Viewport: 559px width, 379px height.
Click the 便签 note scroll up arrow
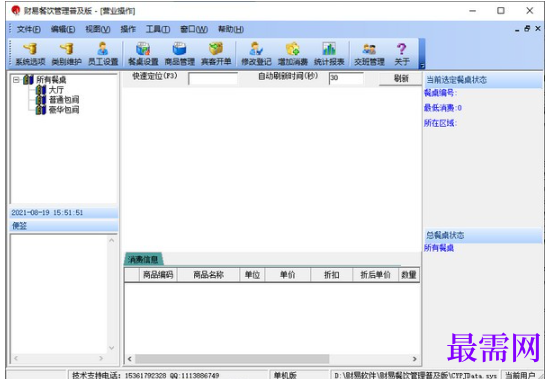(112, 240)
